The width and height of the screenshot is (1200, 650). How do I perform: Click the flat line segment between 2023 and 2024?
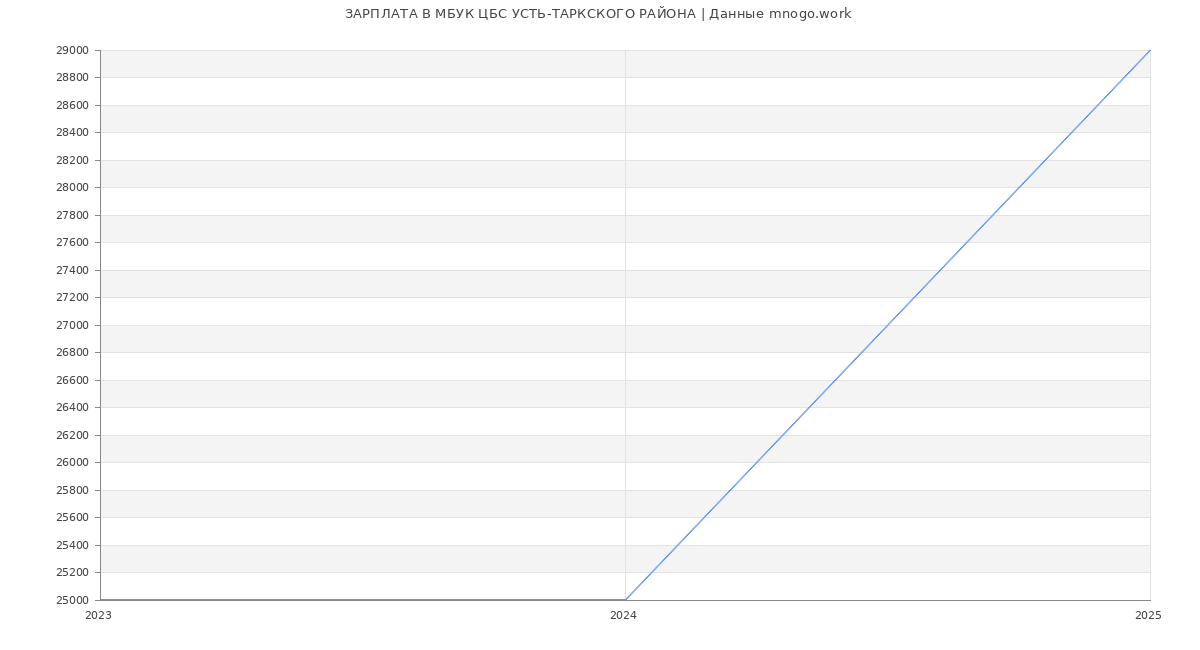(362, 600)
